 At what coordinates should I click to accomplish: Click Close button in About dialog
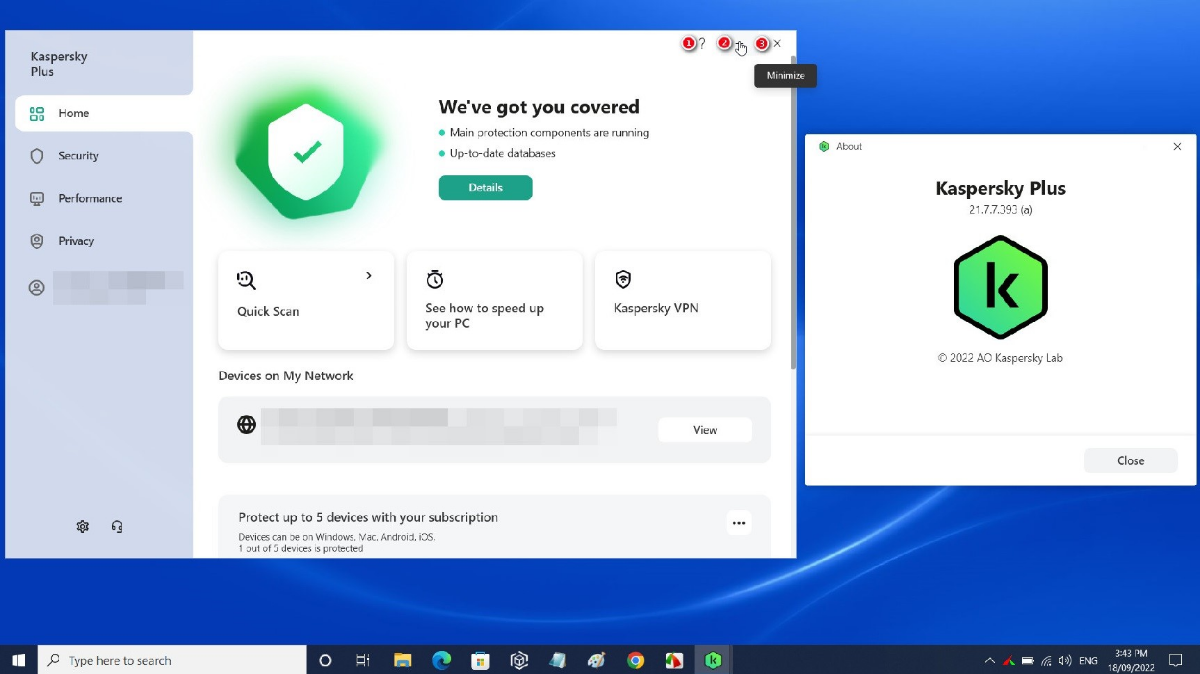(1130, 461)
